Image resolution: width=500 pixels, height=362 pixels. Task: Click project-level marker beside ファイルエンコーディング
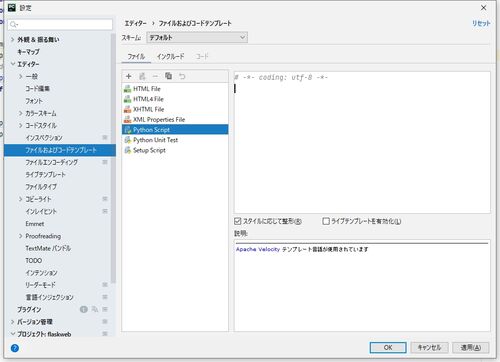click(x=105, y=162)
